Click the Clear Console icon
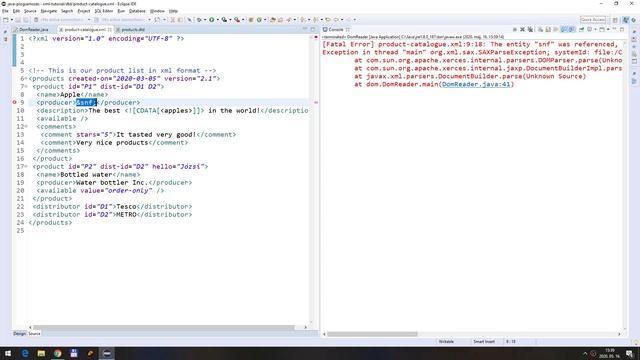 [x=540, y=29]
